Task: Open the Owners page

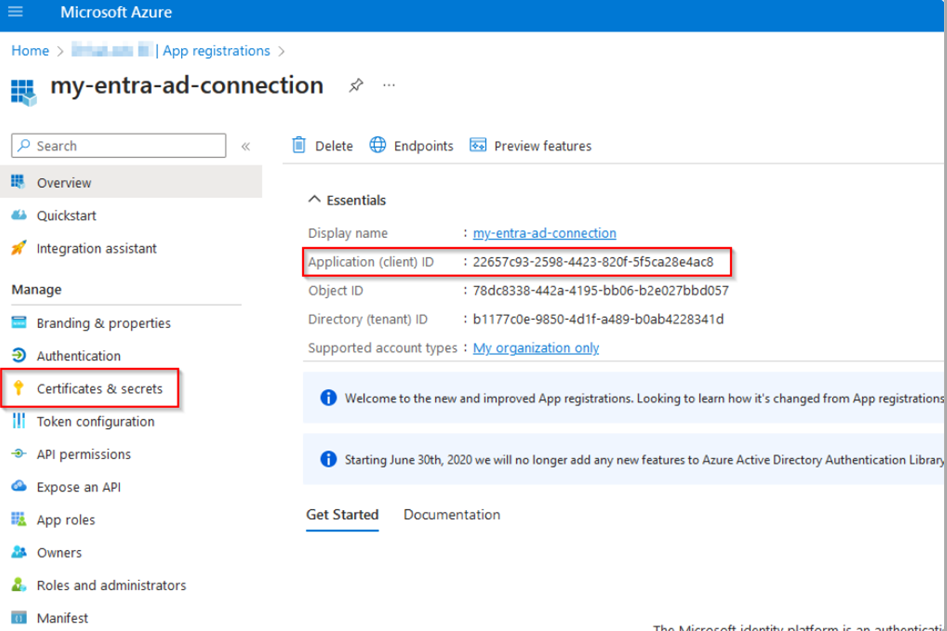Action: (x=131, y=553)
